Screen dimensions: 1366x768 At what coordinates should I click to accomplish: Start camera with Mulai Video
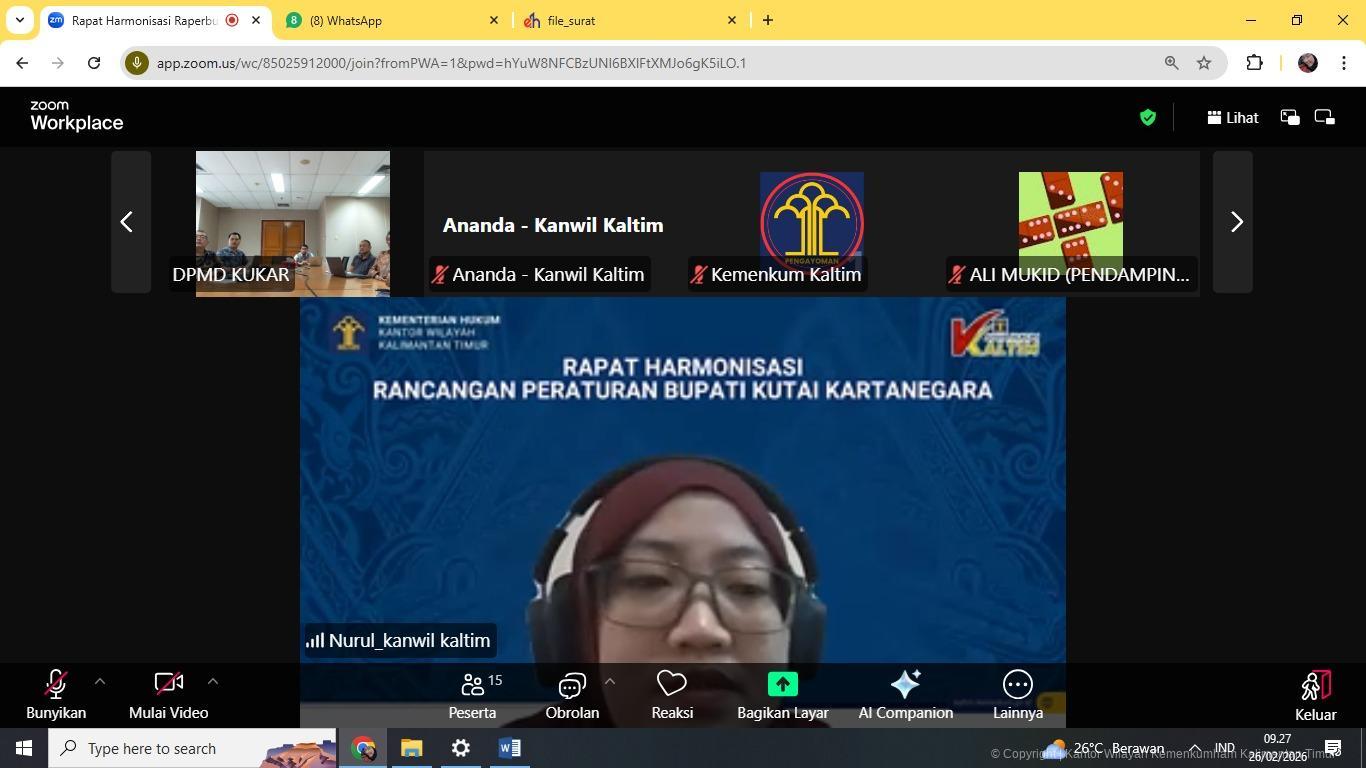click(x=168, y=694)
